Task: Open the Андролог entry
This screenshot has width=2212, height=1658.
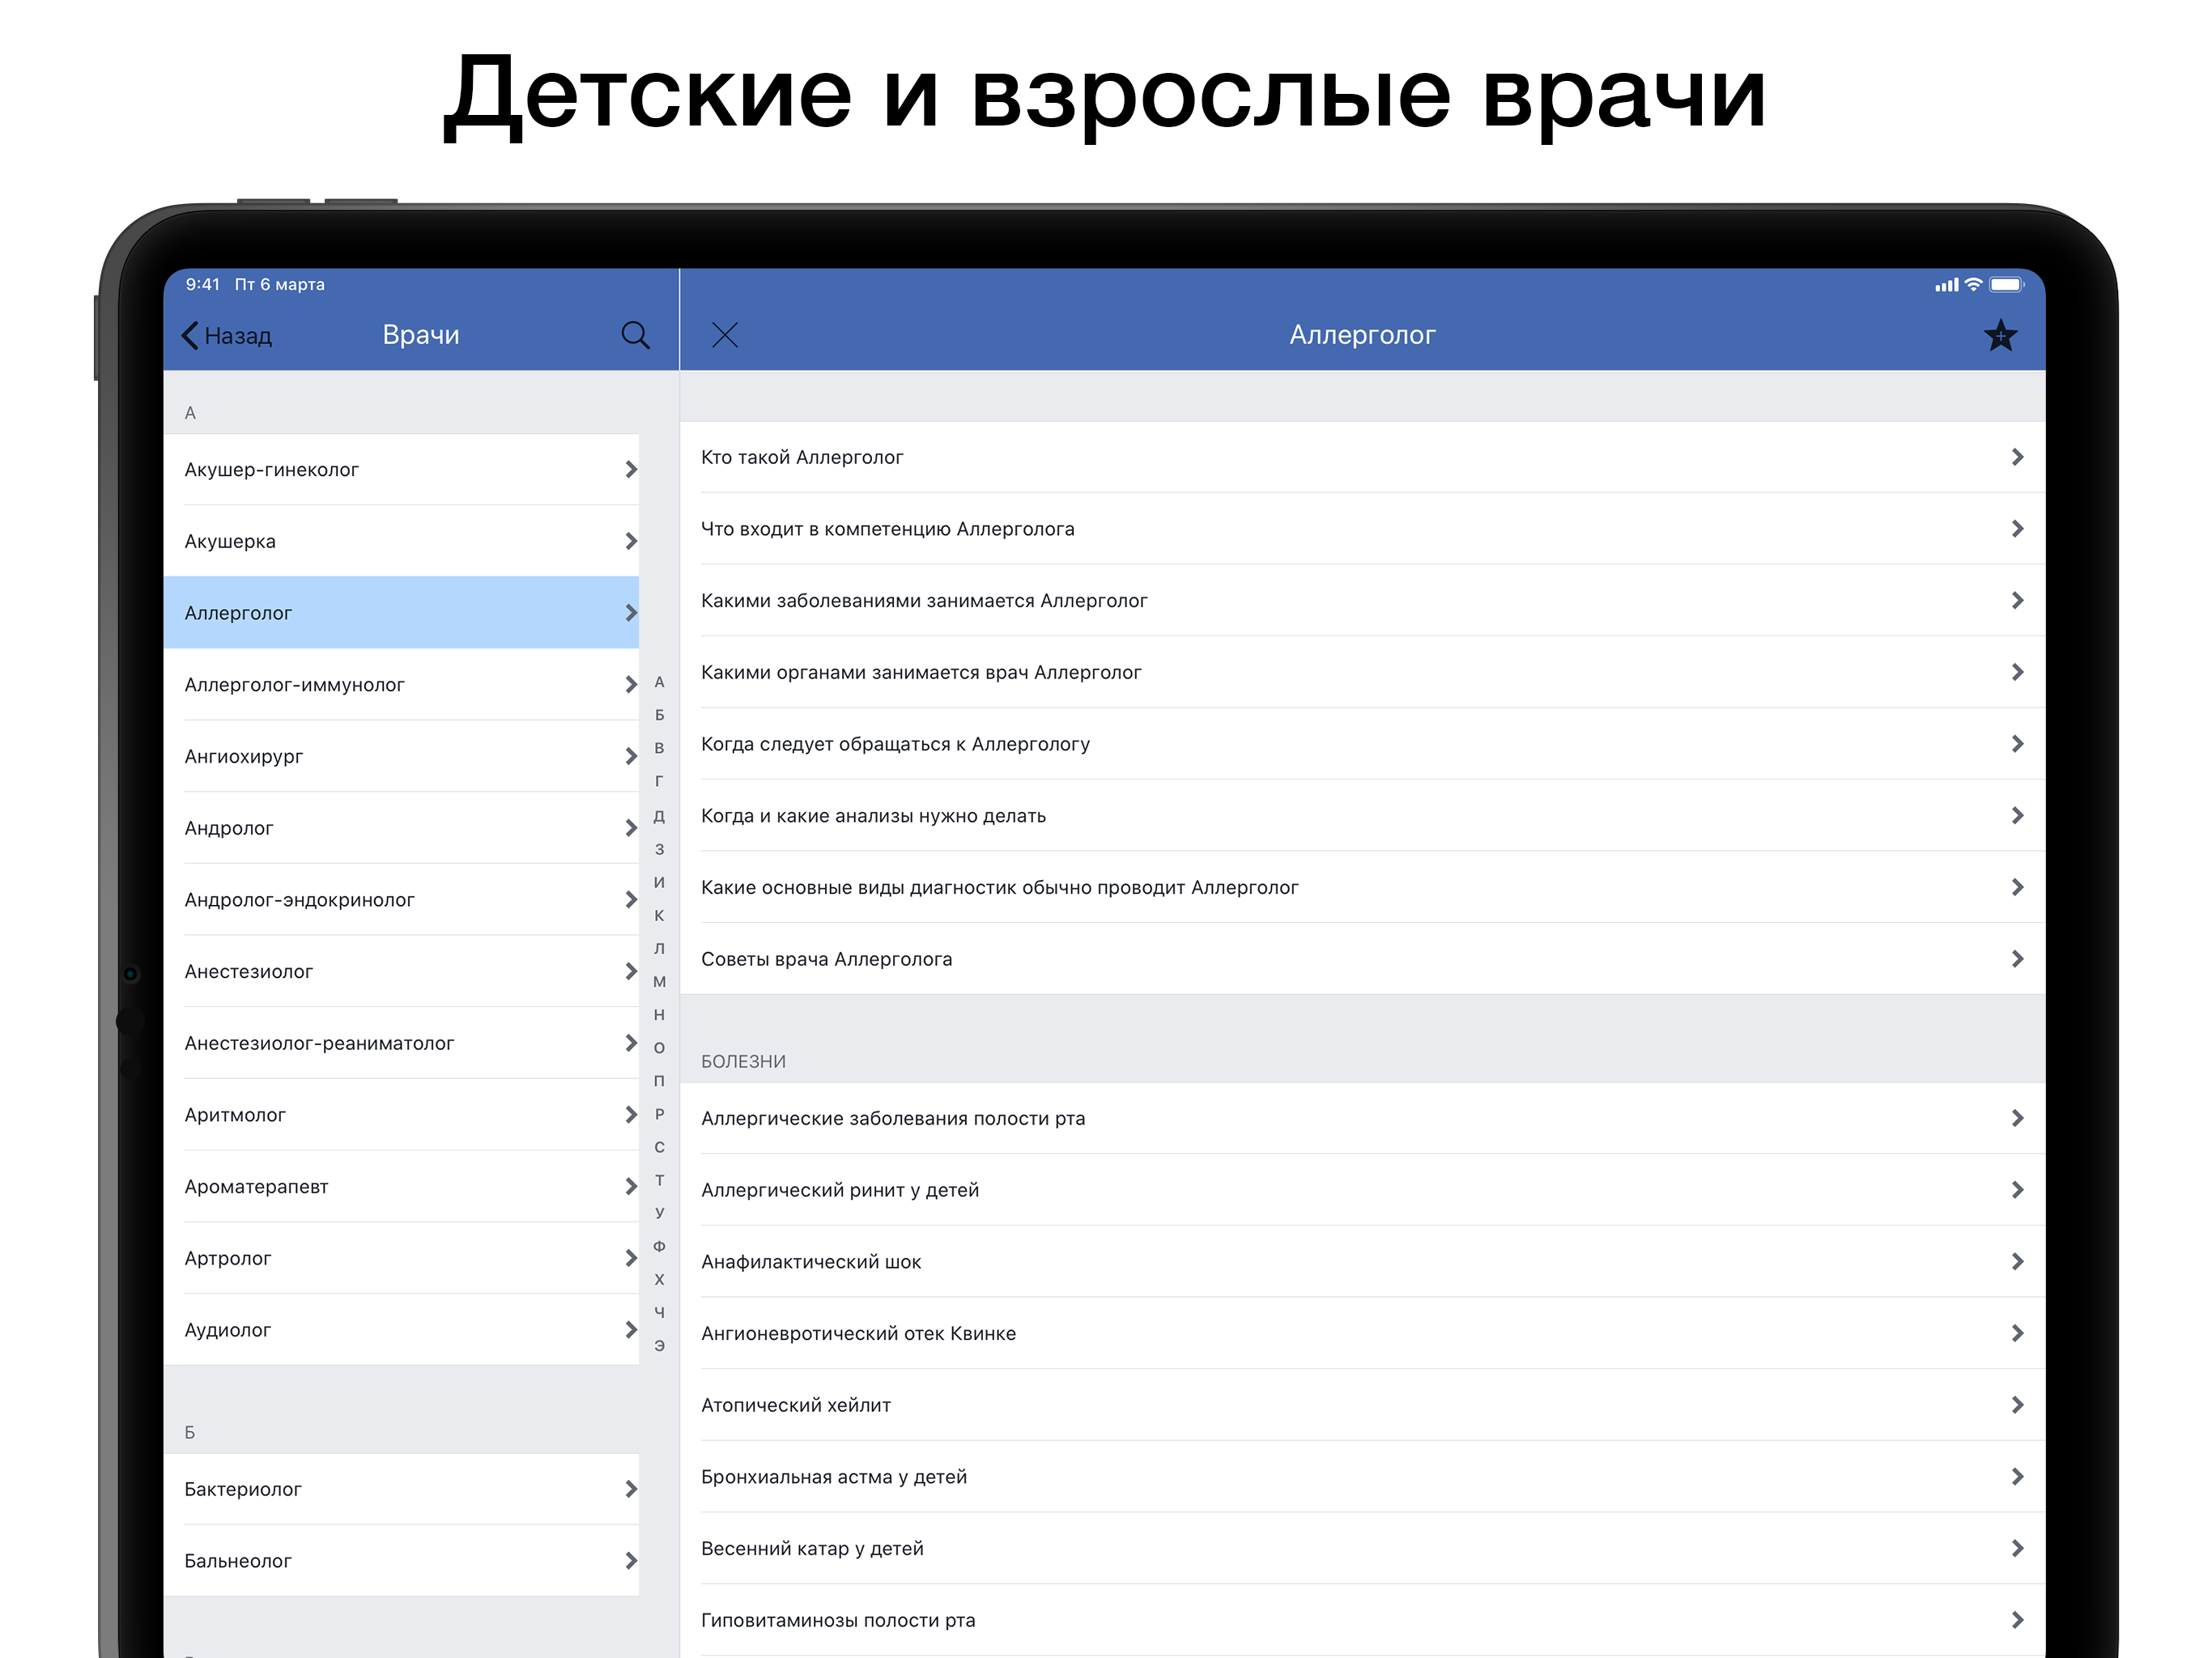Action: [x=401, y=828]
